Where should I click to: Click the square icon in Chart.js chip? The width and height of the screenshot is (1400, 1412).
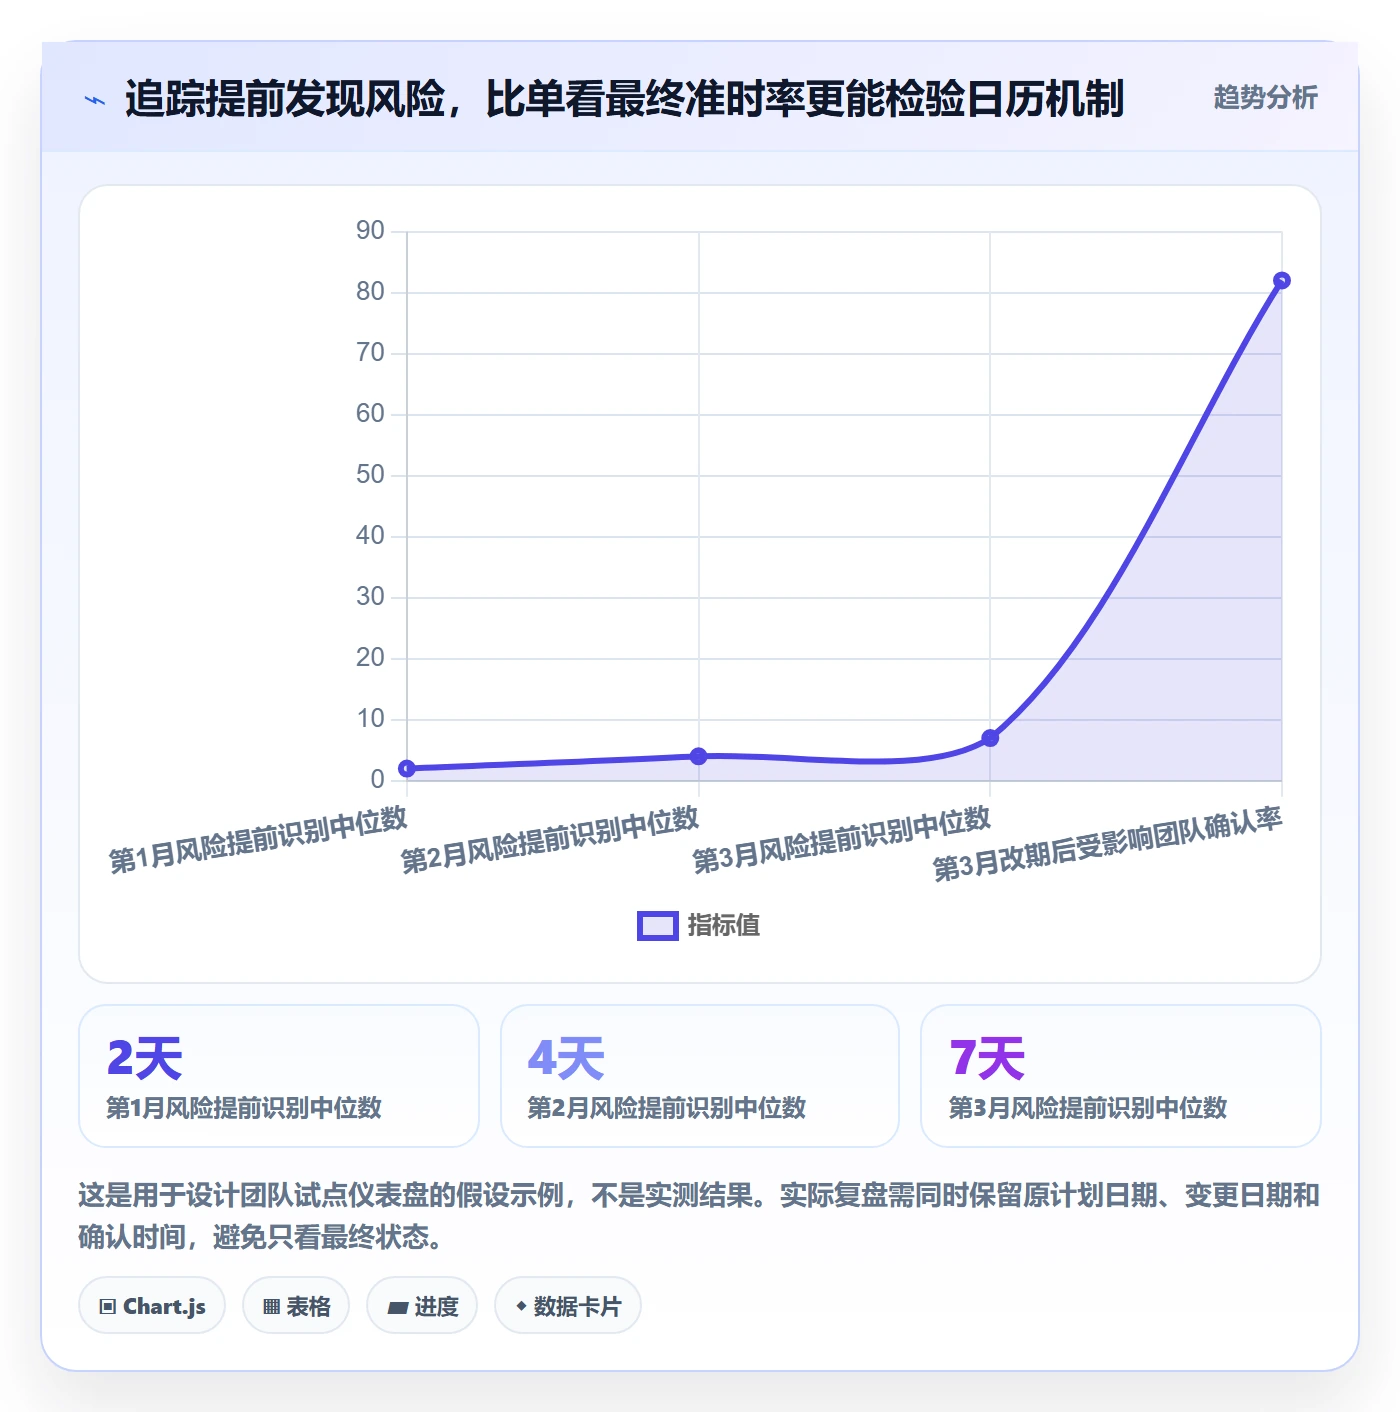pyautogui.click(x=108, y=1306)
